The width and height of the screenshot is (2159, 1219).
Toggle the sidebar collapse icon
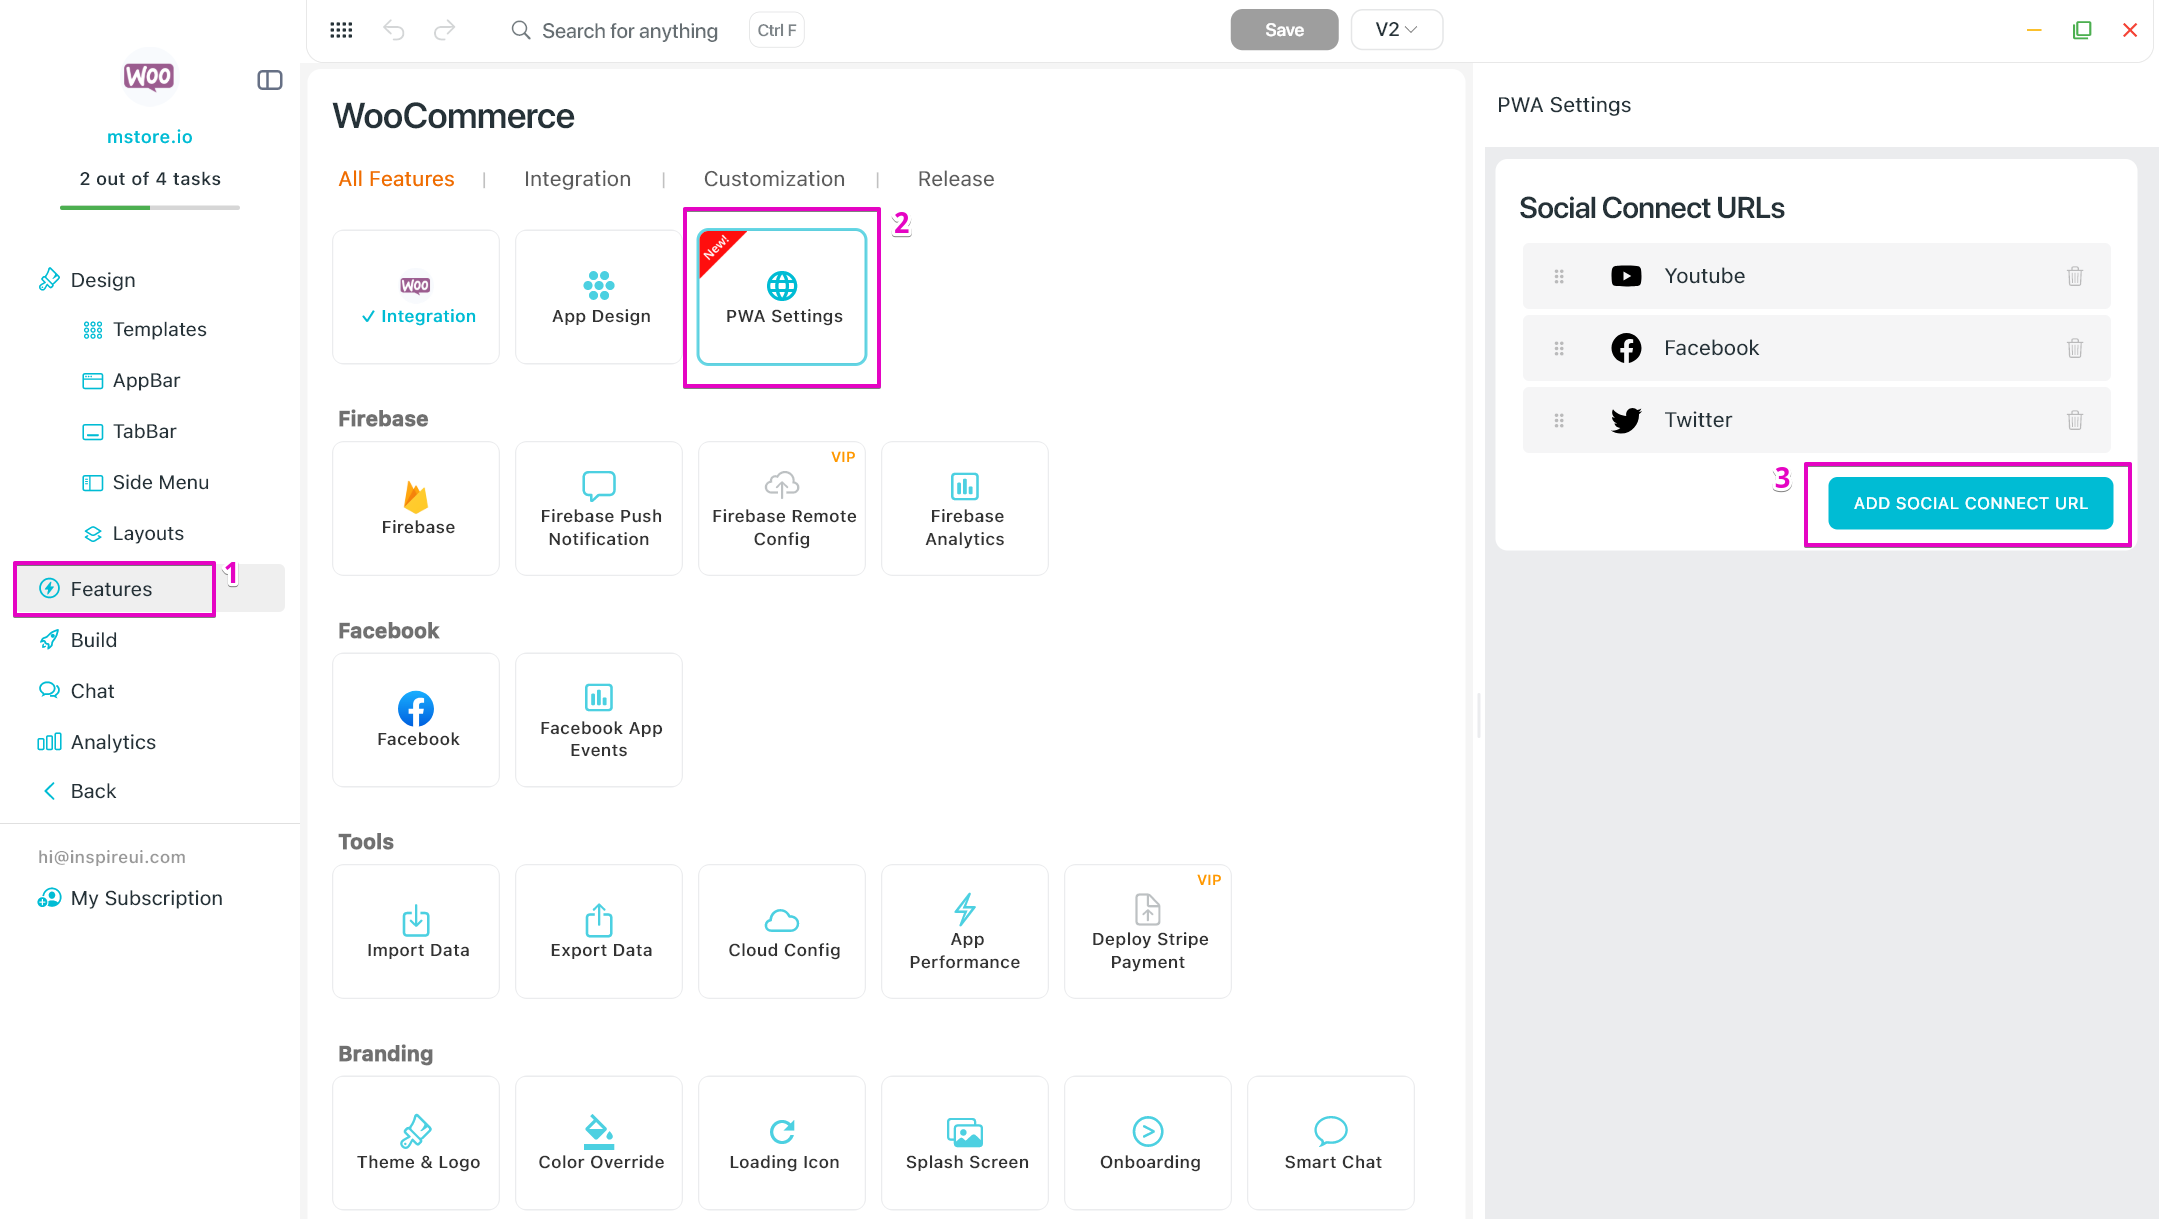269,80
